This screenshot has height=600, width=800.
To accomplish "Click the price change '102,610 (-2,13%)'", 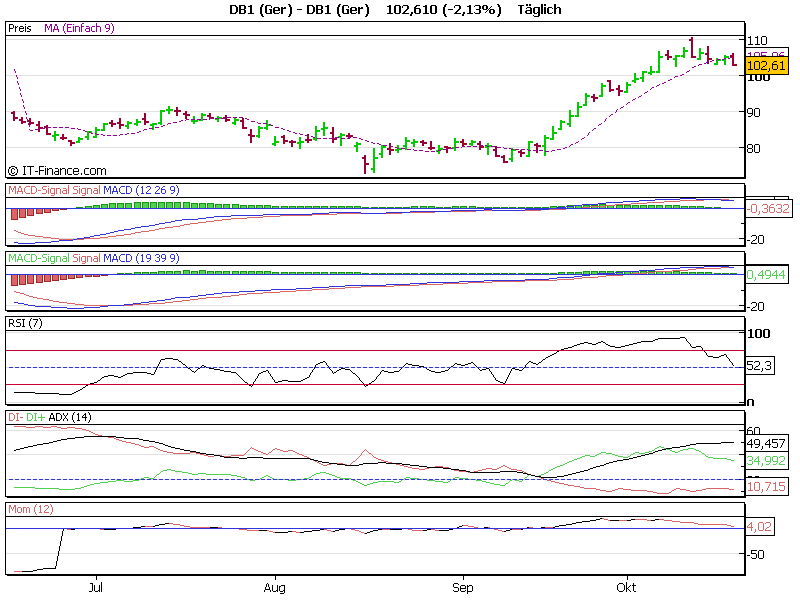I will pyautogui.click(x=443, y=10).
